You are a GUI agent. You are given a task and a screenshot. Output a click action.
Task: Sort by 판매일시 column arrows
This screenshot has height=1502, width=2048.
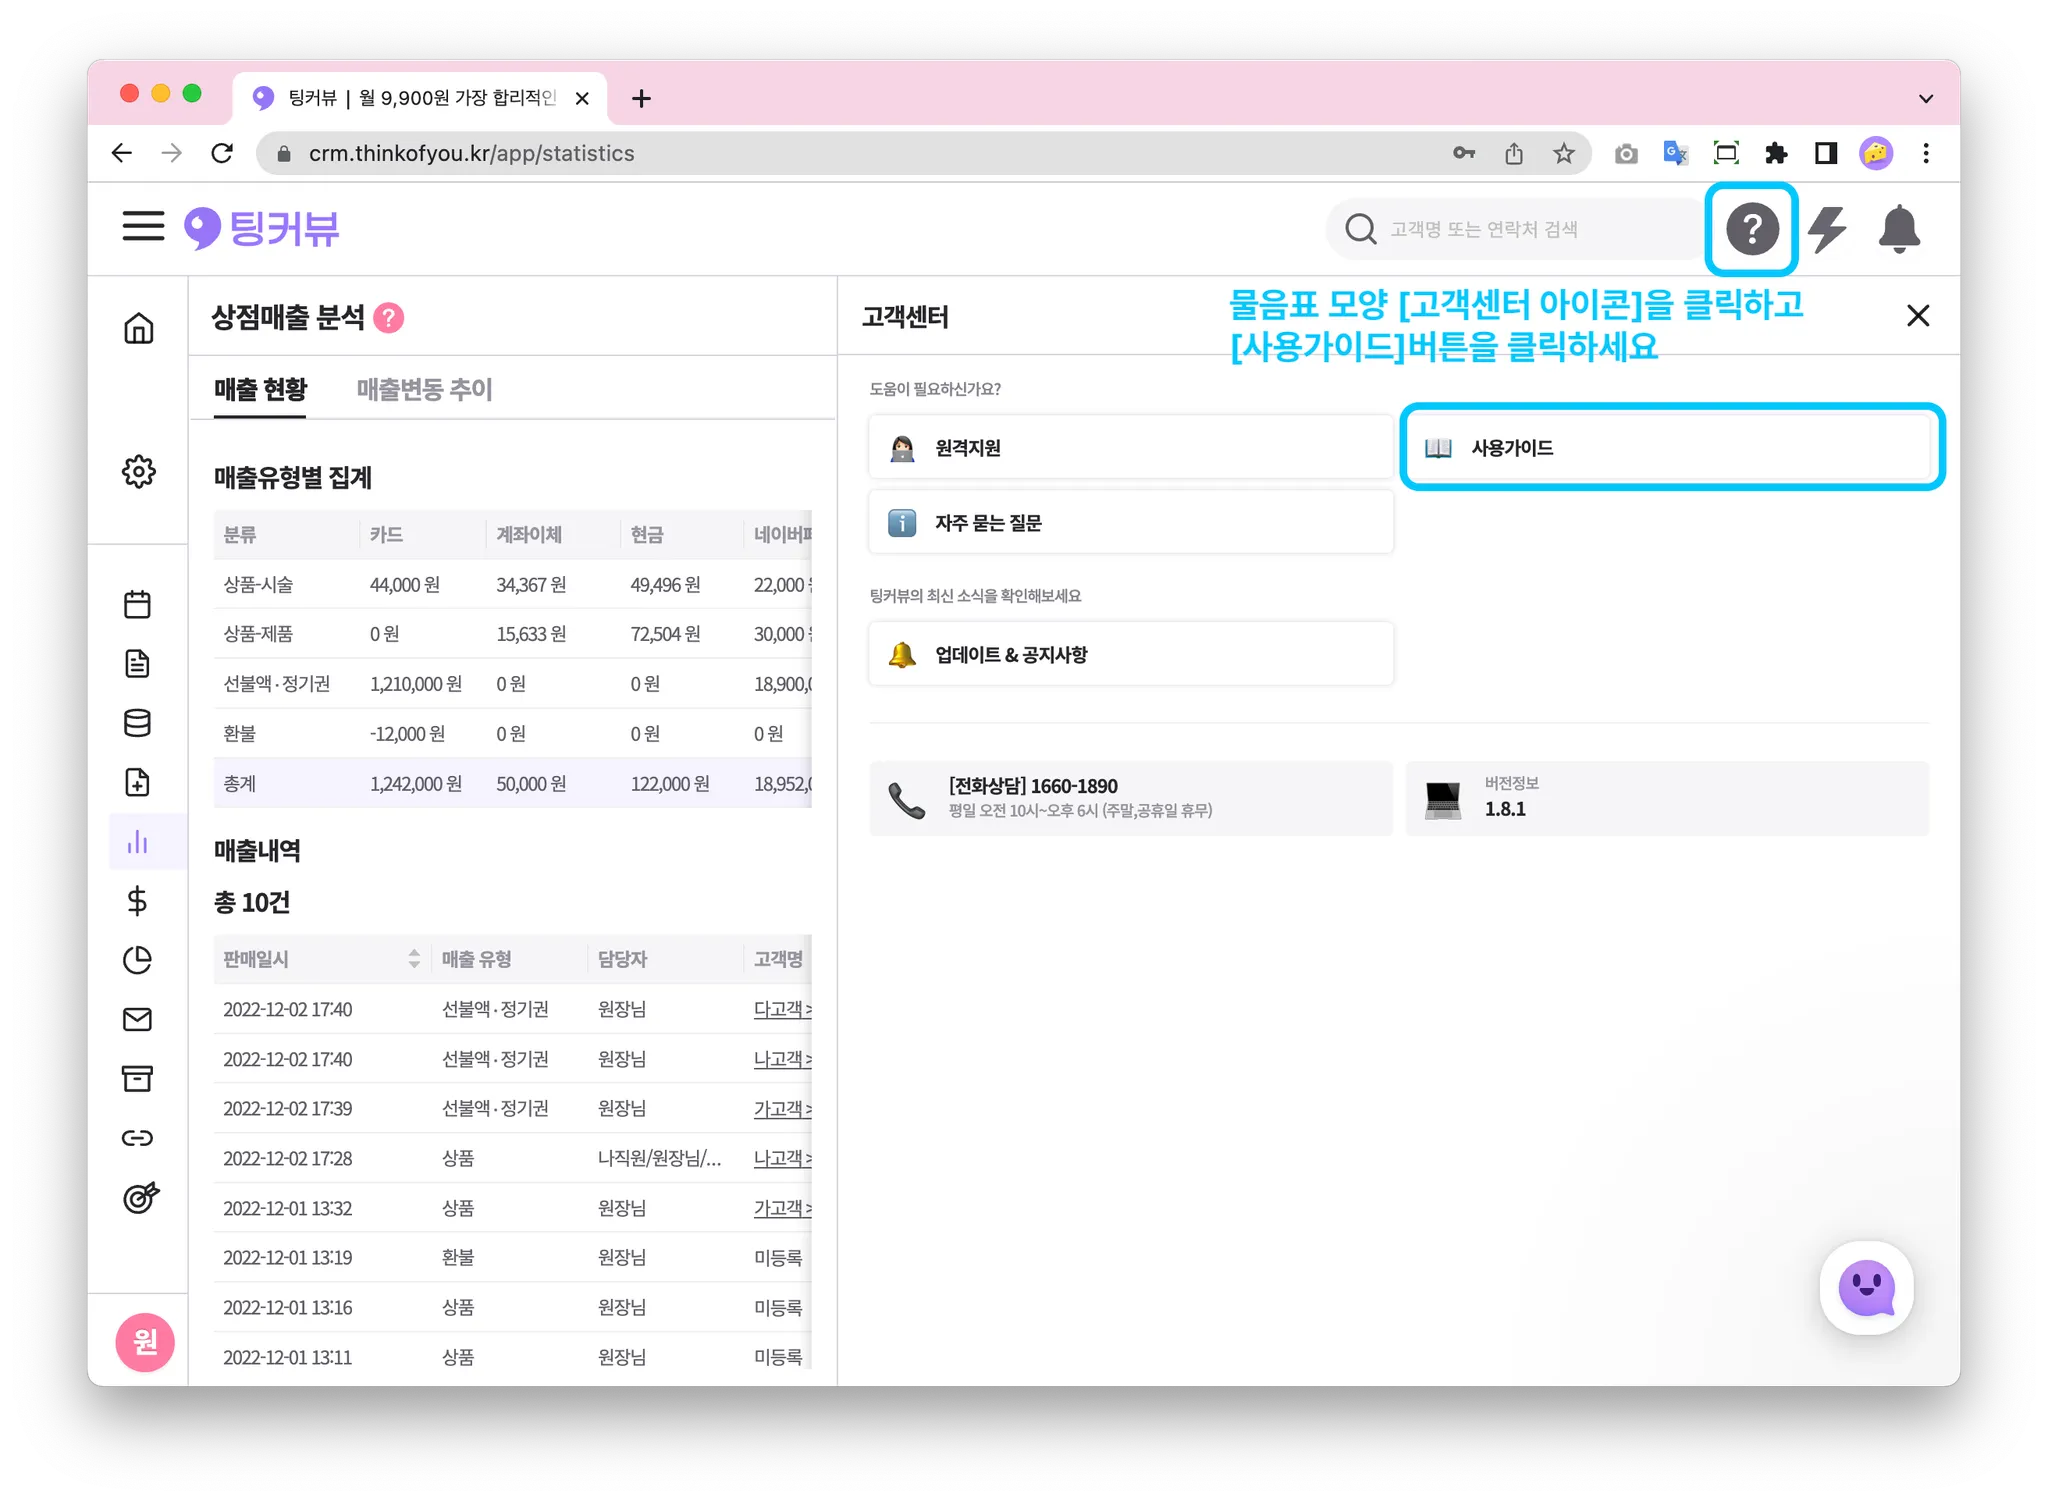414,959
